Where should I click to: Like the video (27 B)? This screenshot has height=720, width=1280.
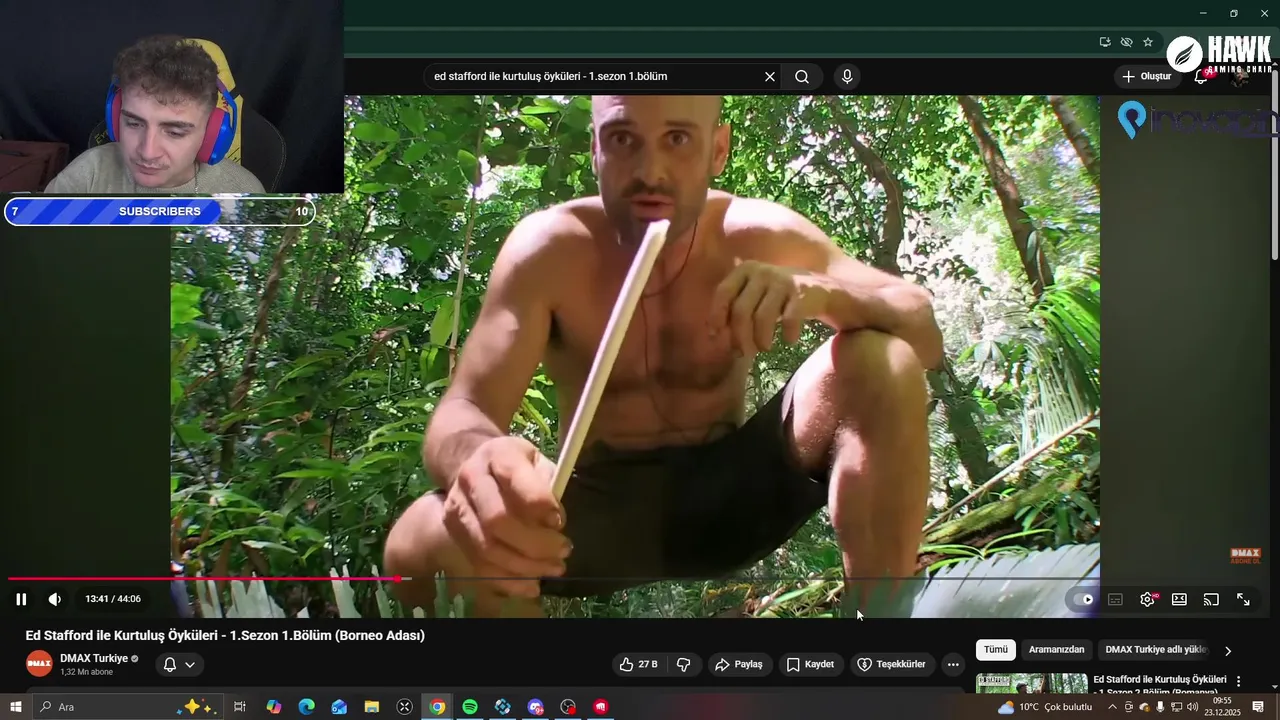[x=638, y=664]
